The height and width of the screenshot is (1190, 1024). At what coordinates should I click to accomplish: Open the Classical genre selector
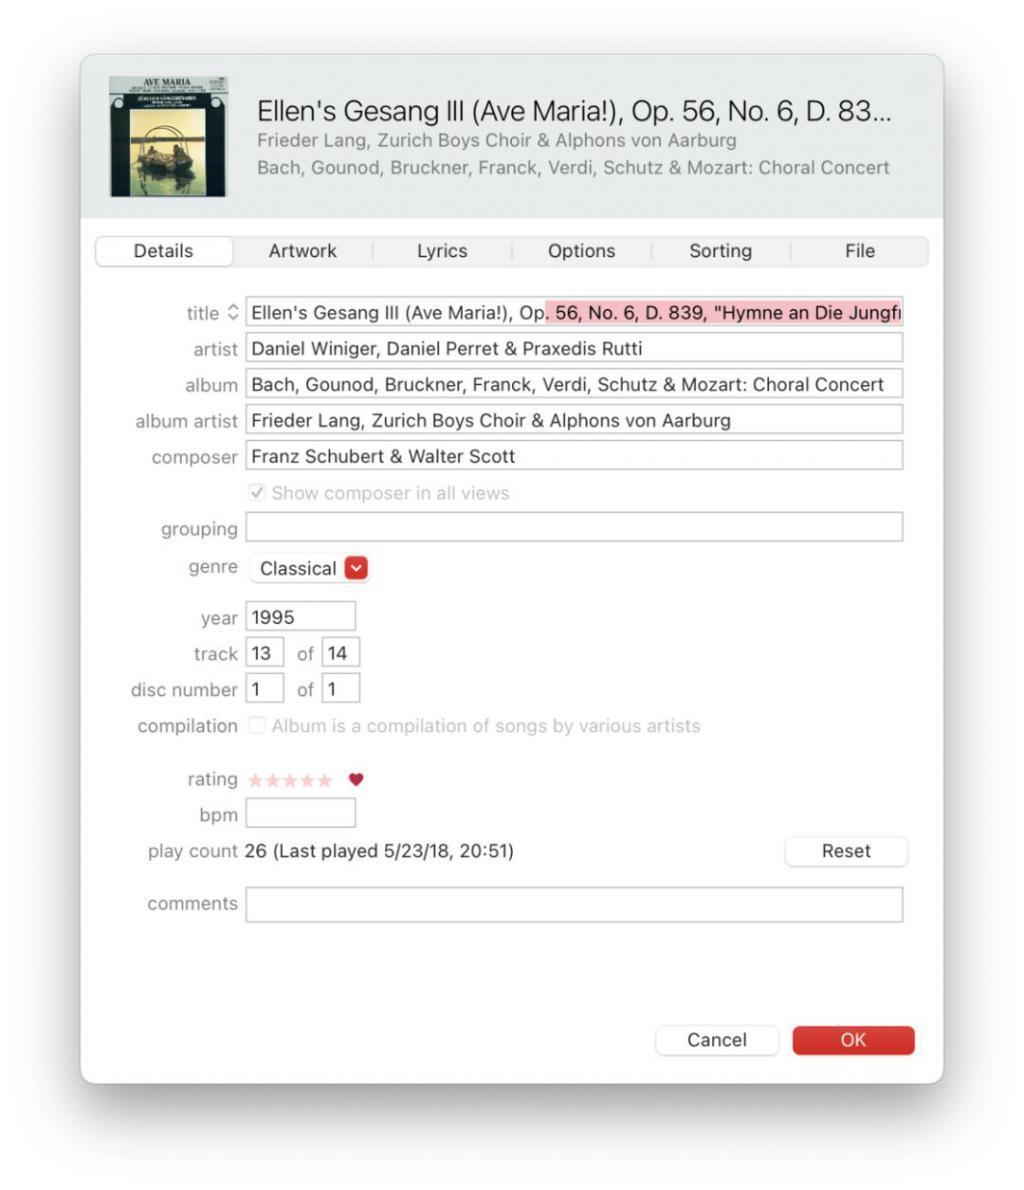[305, 568]
